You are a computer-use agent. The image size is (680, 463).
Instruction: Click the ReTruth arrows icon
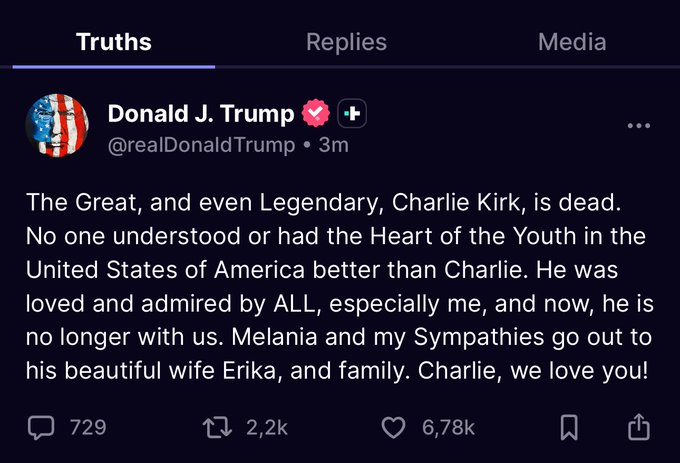pos(215,428)
